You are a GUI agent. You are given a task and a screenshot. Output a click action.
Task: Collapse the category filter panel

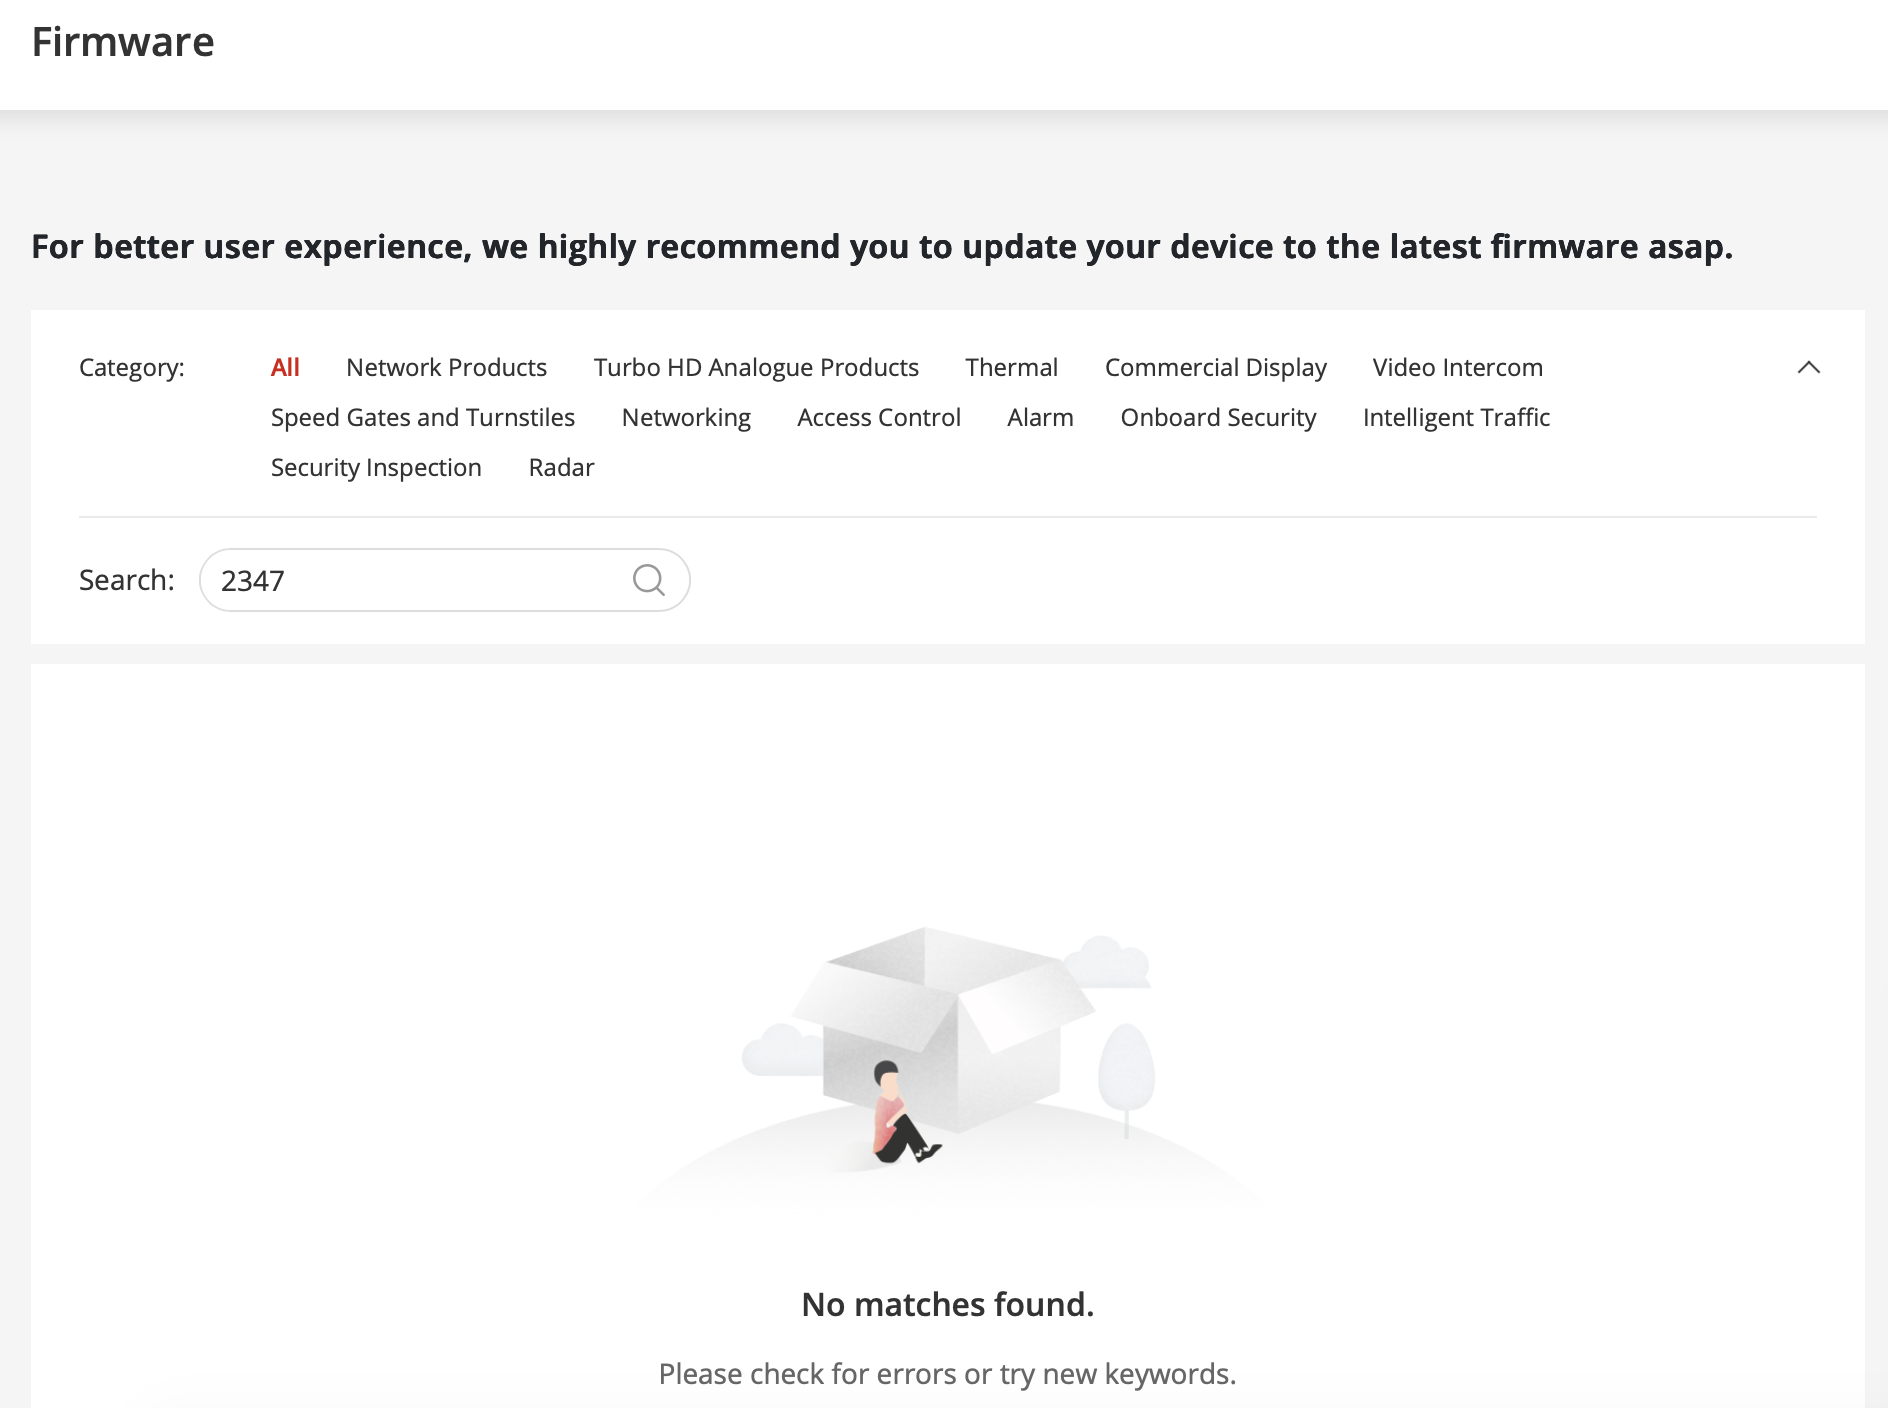(1809, 369)
